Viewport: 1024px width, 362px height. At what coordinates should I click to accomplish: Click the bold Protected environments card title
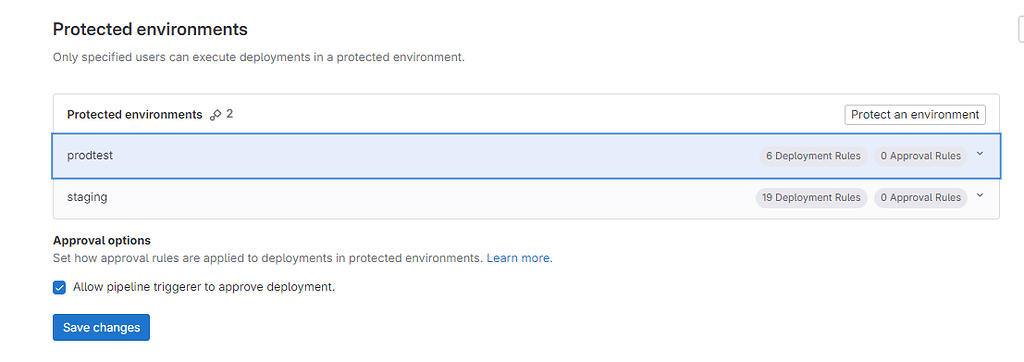tap(135, 114)
